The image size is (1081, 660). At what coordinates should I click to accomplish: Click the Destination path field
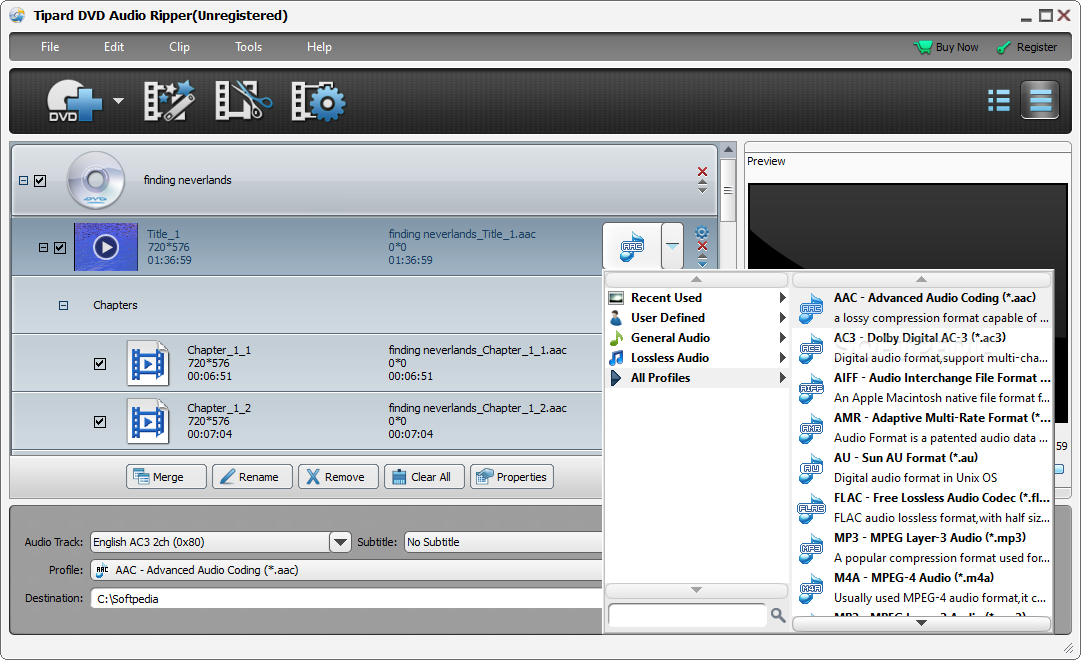tap(347, 599)
